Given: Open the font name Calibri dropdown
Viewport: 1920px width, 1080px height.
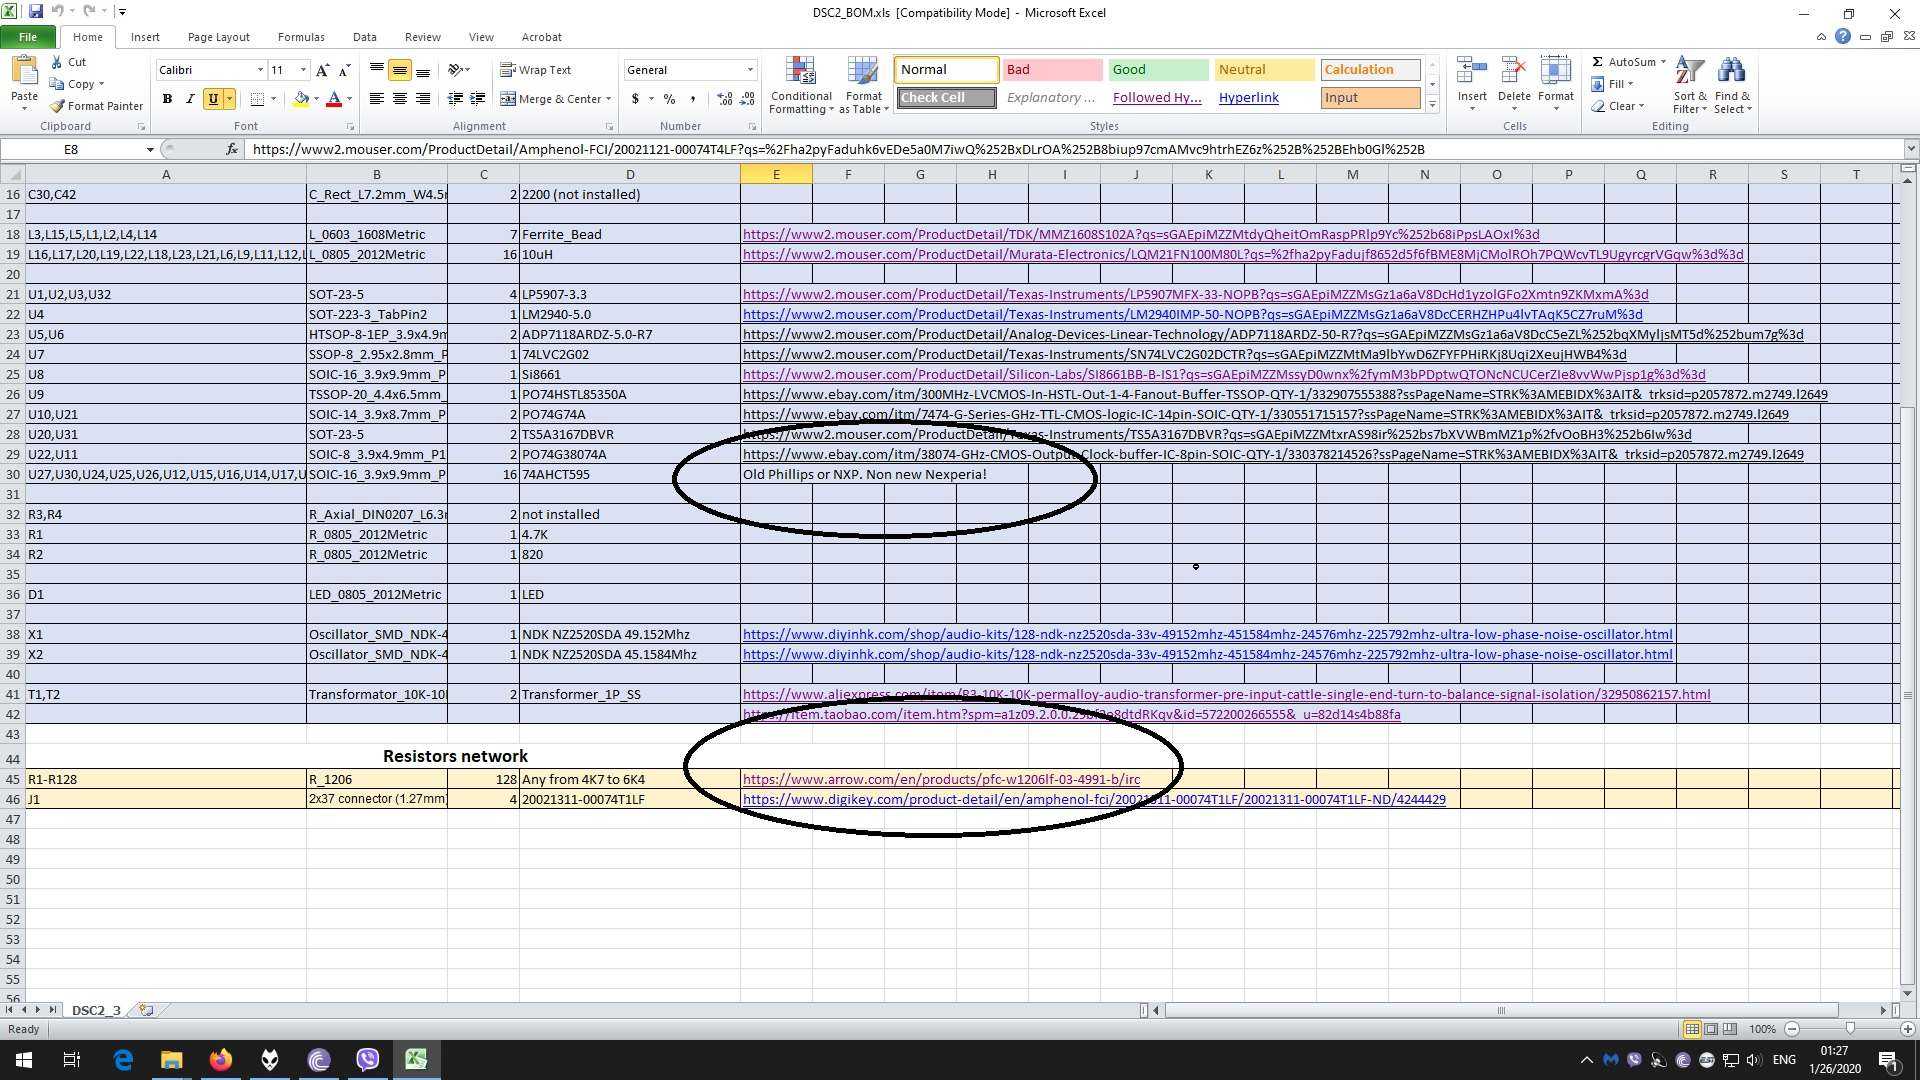Looking at the screenshot, I should coord(260,70).
